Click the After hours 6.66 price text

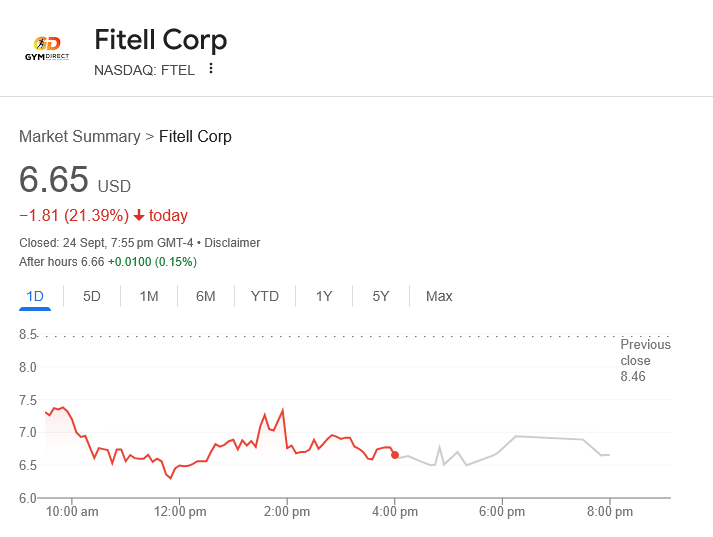click(62, 262)
